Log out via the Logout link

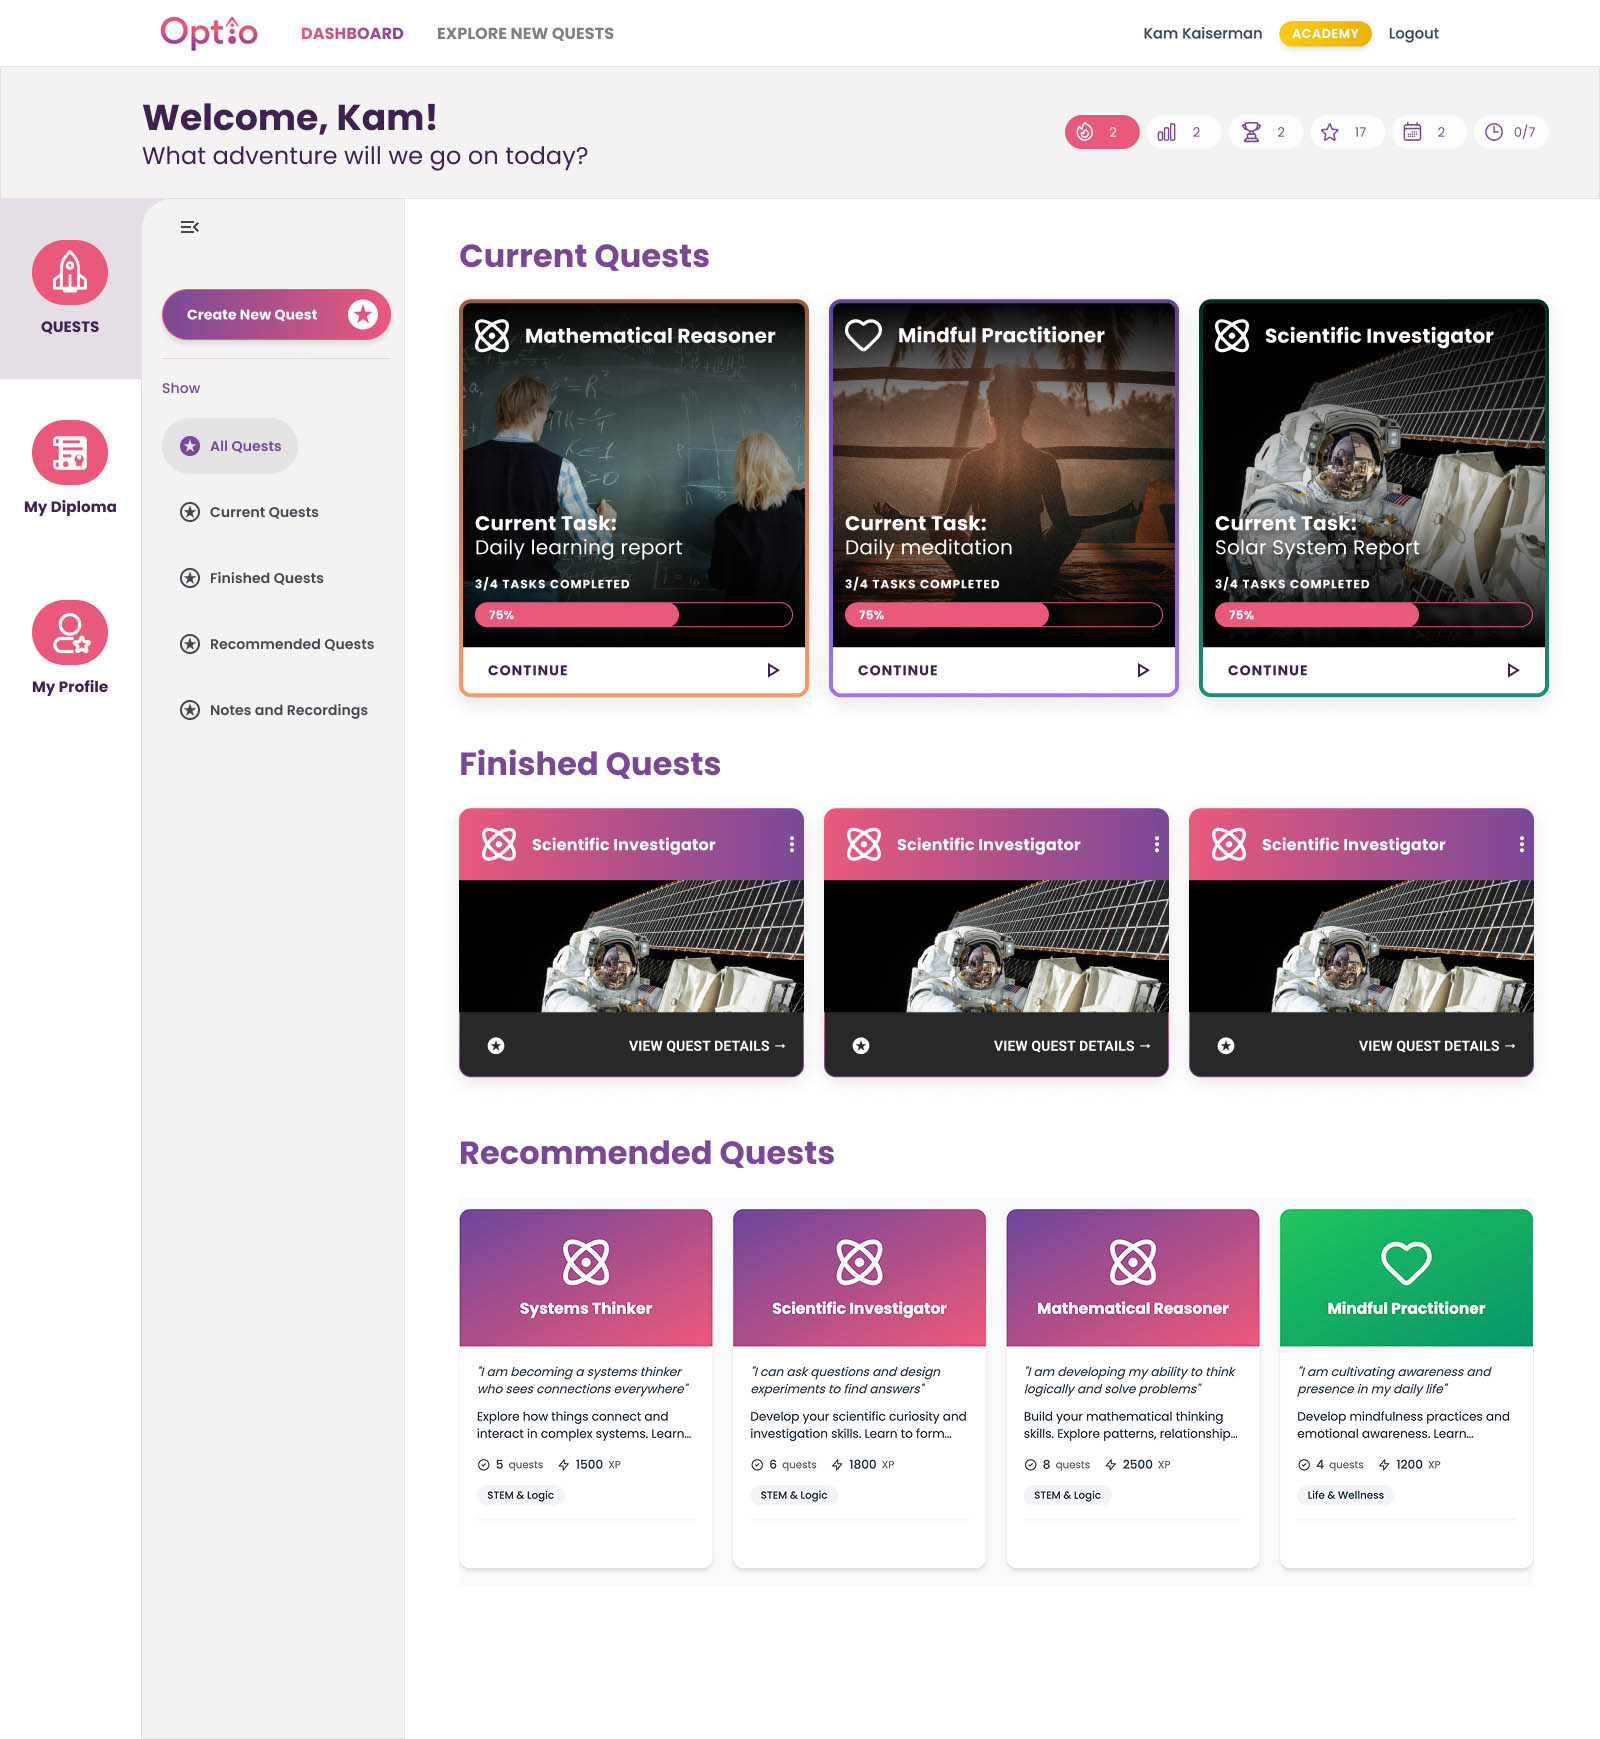1413,33
